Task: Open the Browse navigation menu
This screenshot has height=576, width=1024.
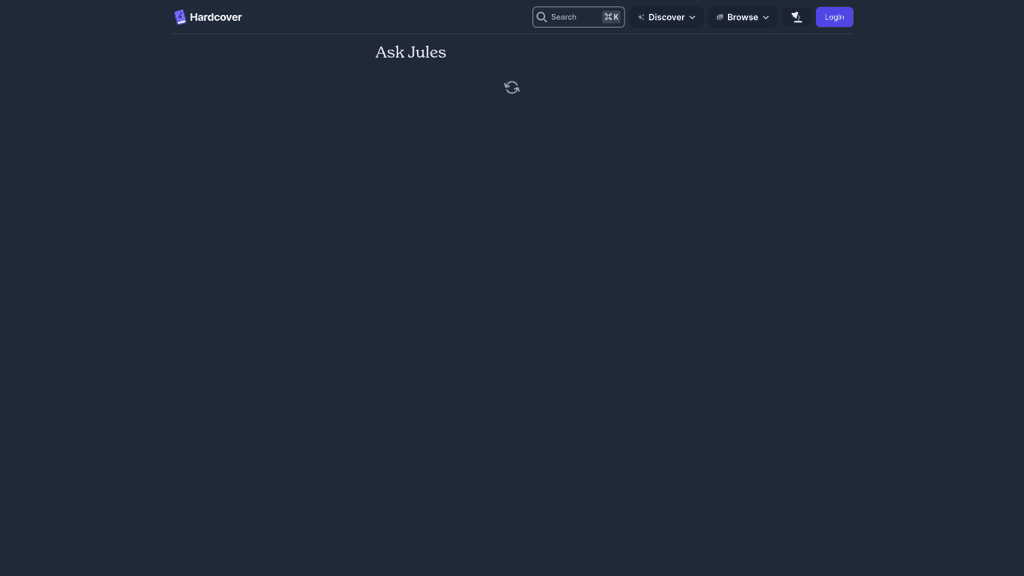Action: pyautogui.click(x=742, y=17)
